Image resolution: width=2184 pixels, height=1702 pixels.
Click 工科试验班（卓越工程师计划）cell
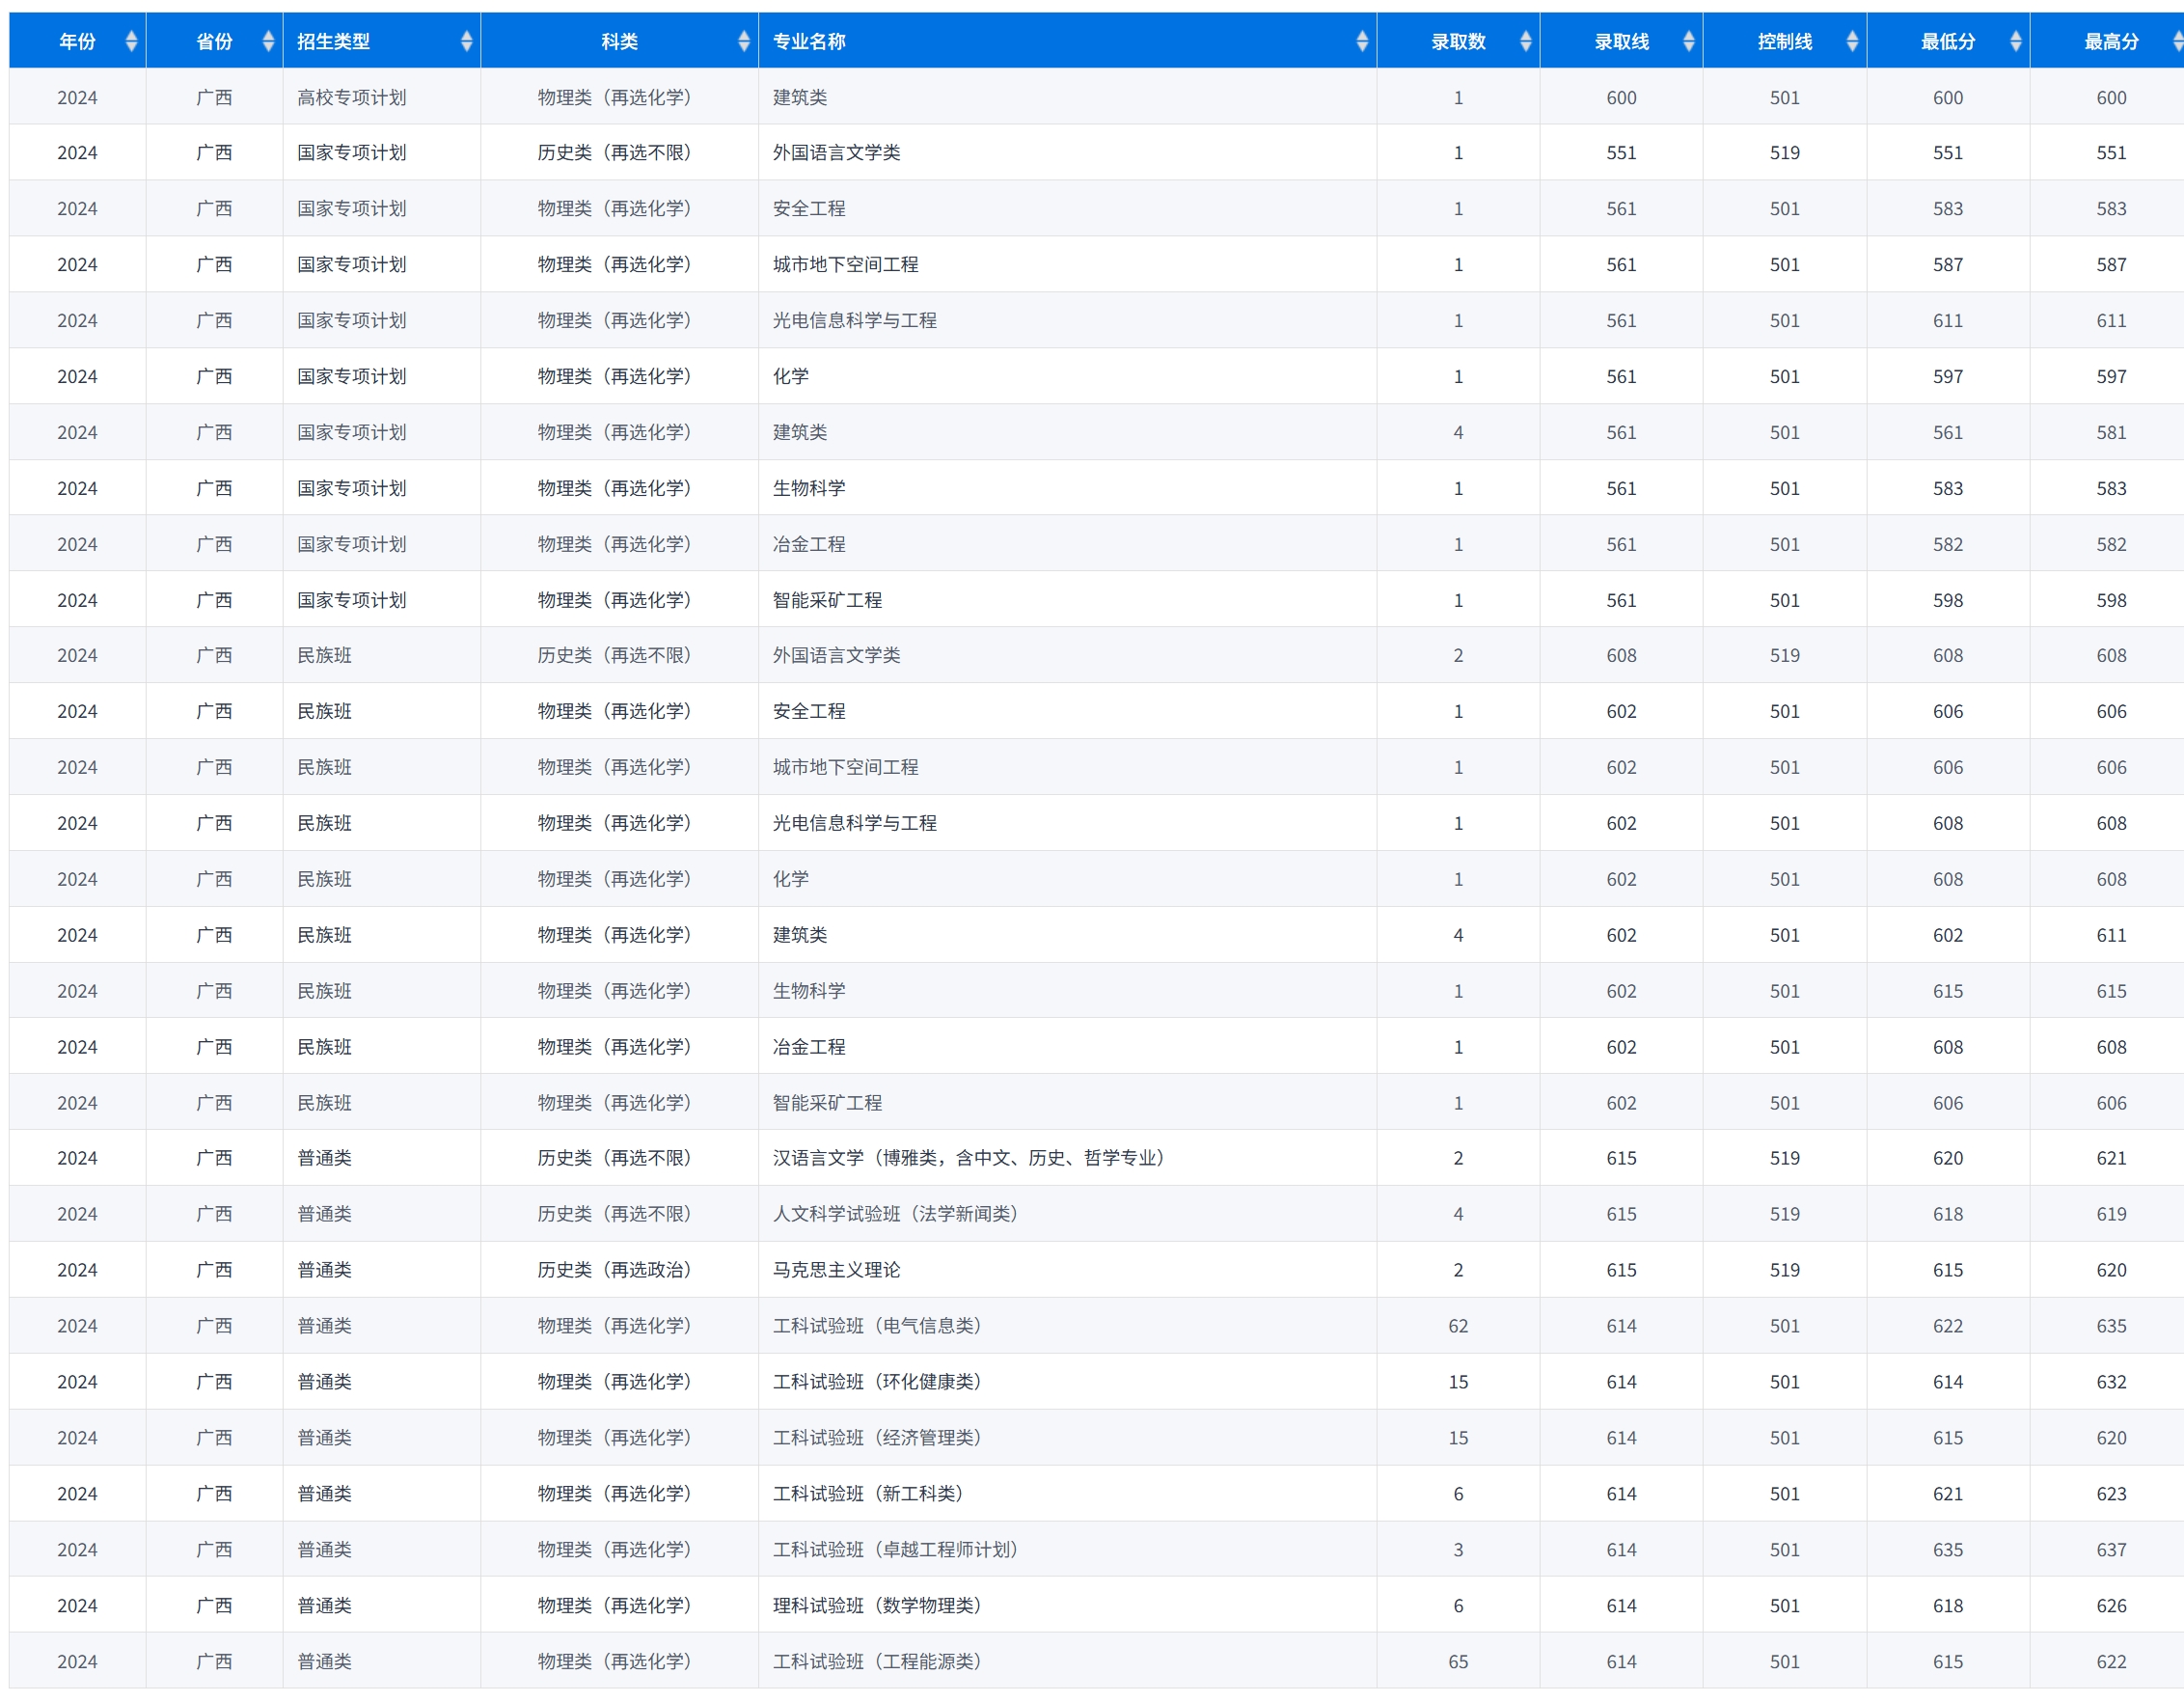pos(895,1549)
